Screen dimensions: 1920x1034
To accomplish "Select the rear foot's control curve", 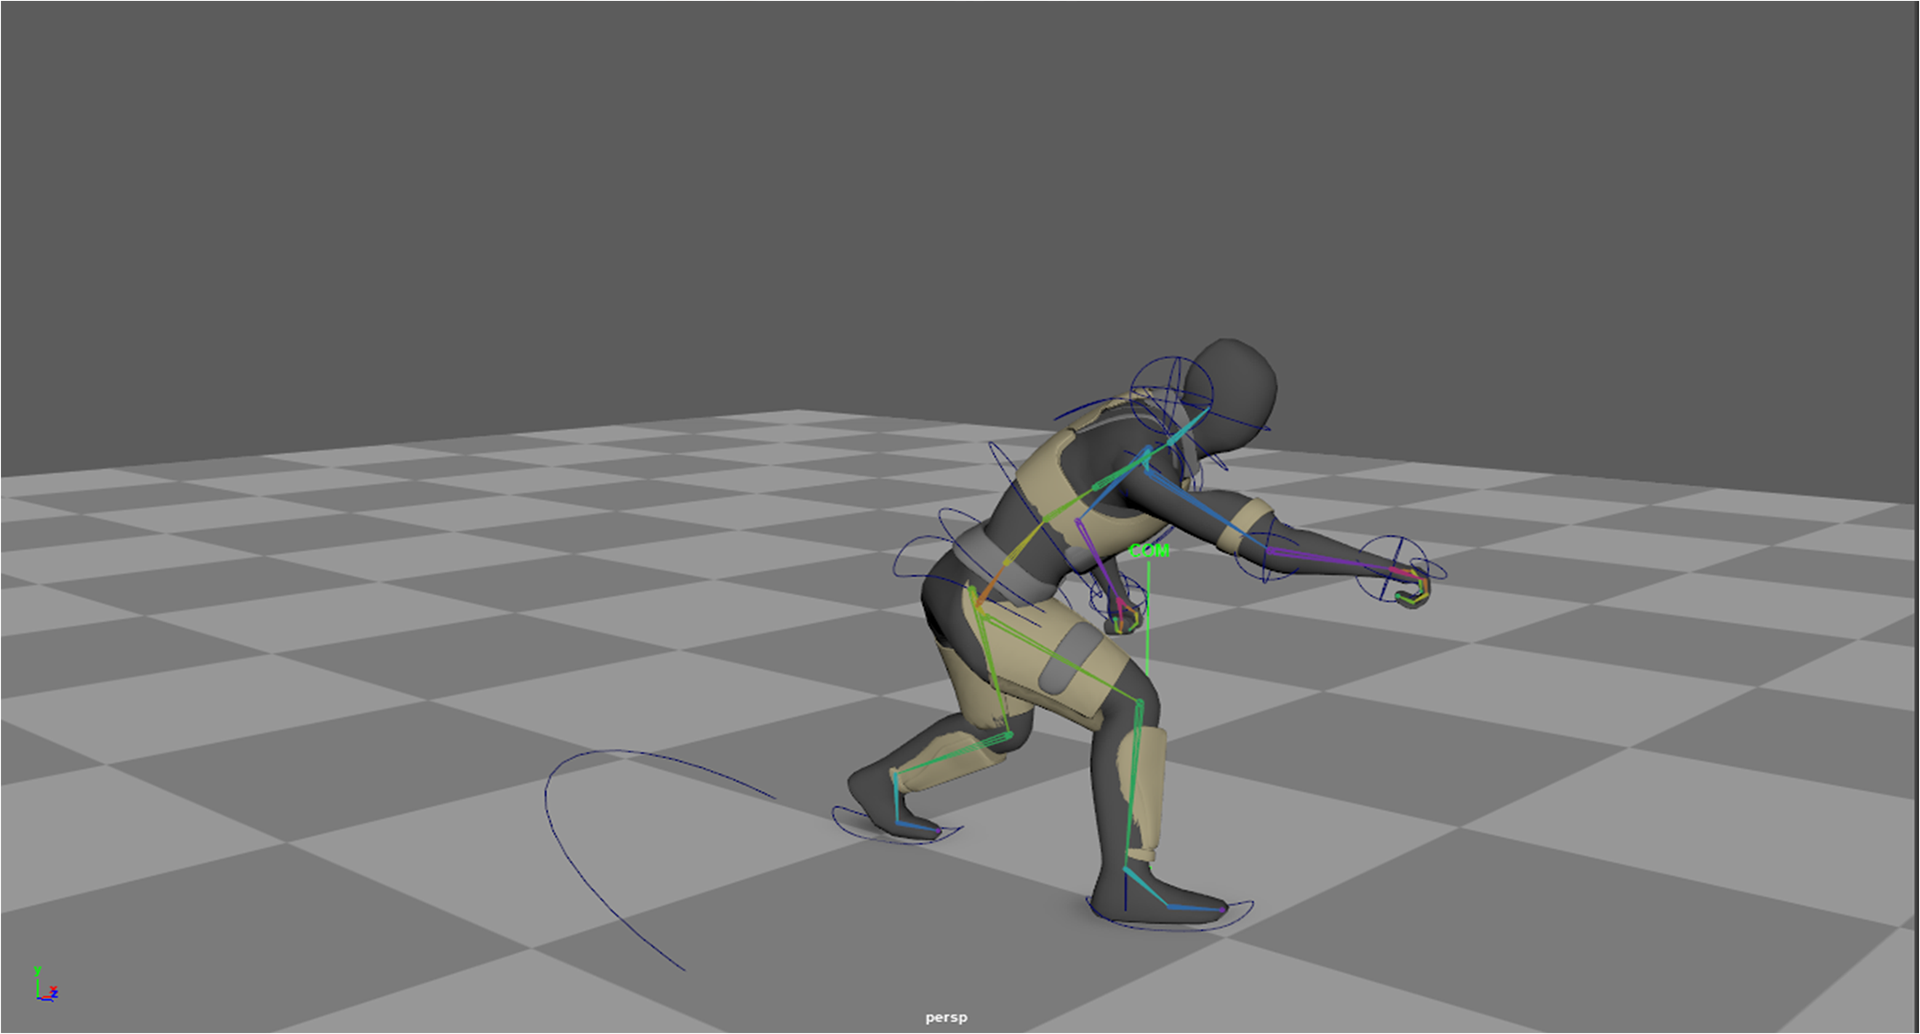I will click(x=897, y=827).
